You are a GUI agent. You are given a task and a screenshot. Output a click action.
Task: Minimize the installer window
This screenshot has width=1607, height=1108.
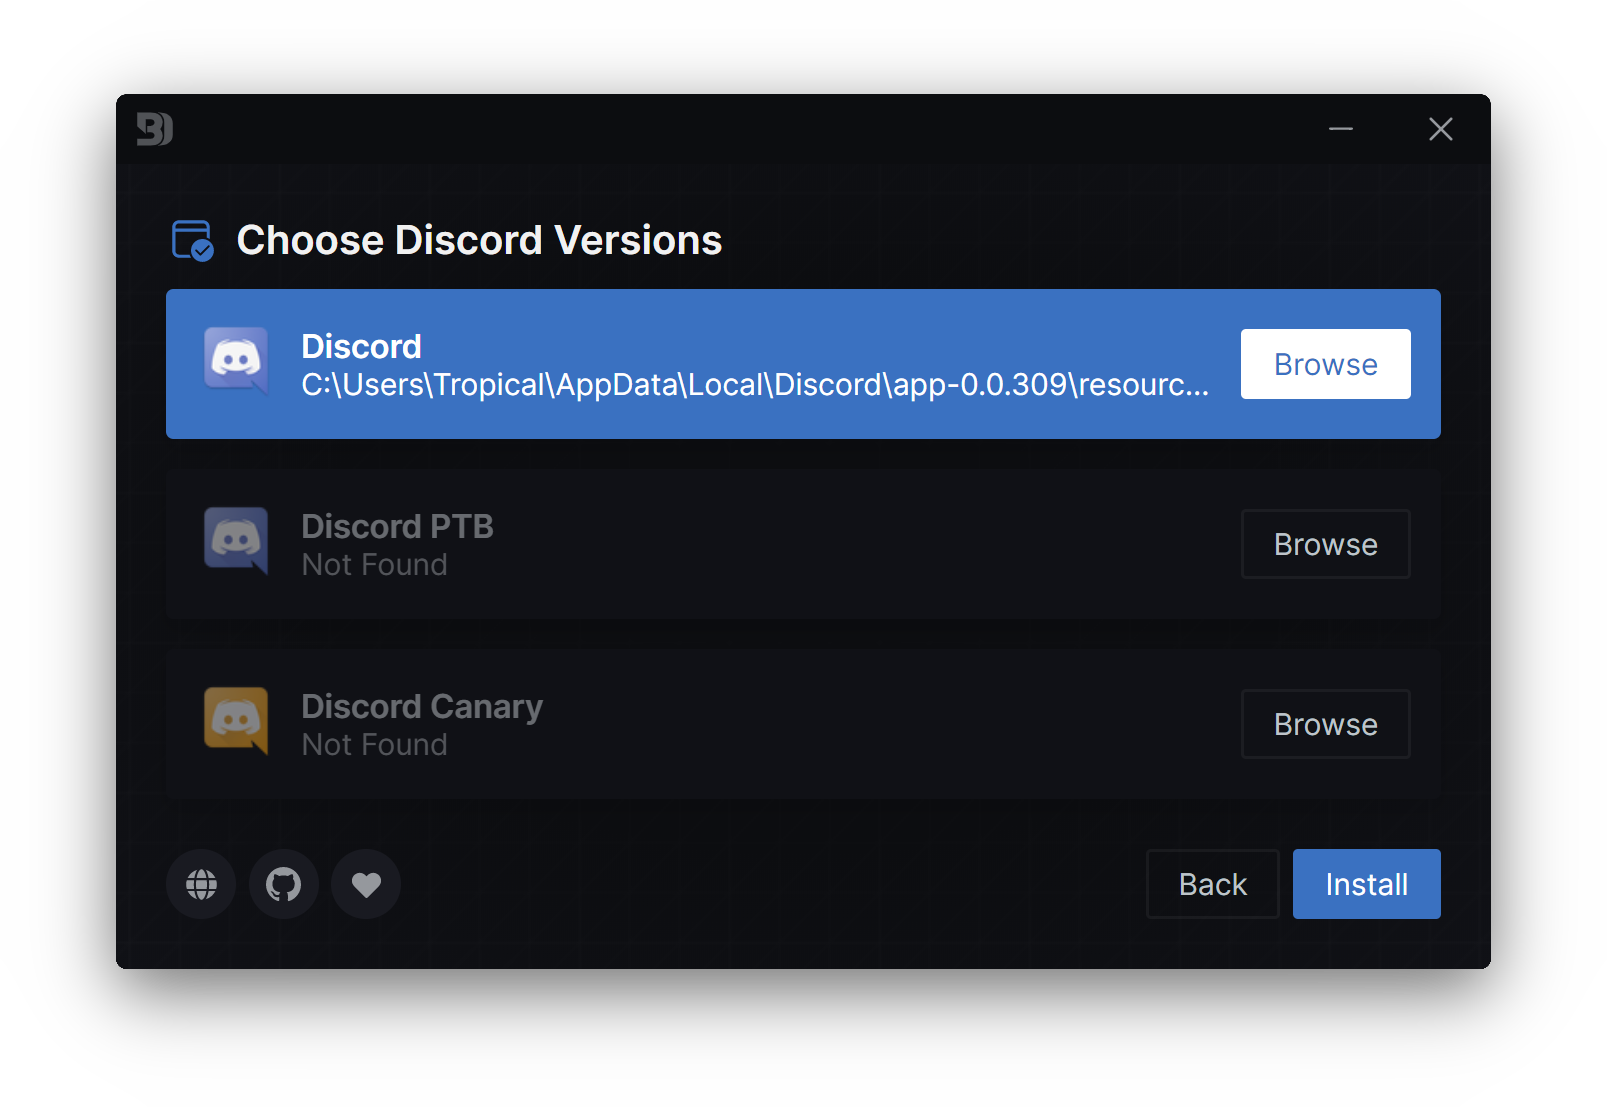(1340, 129)
